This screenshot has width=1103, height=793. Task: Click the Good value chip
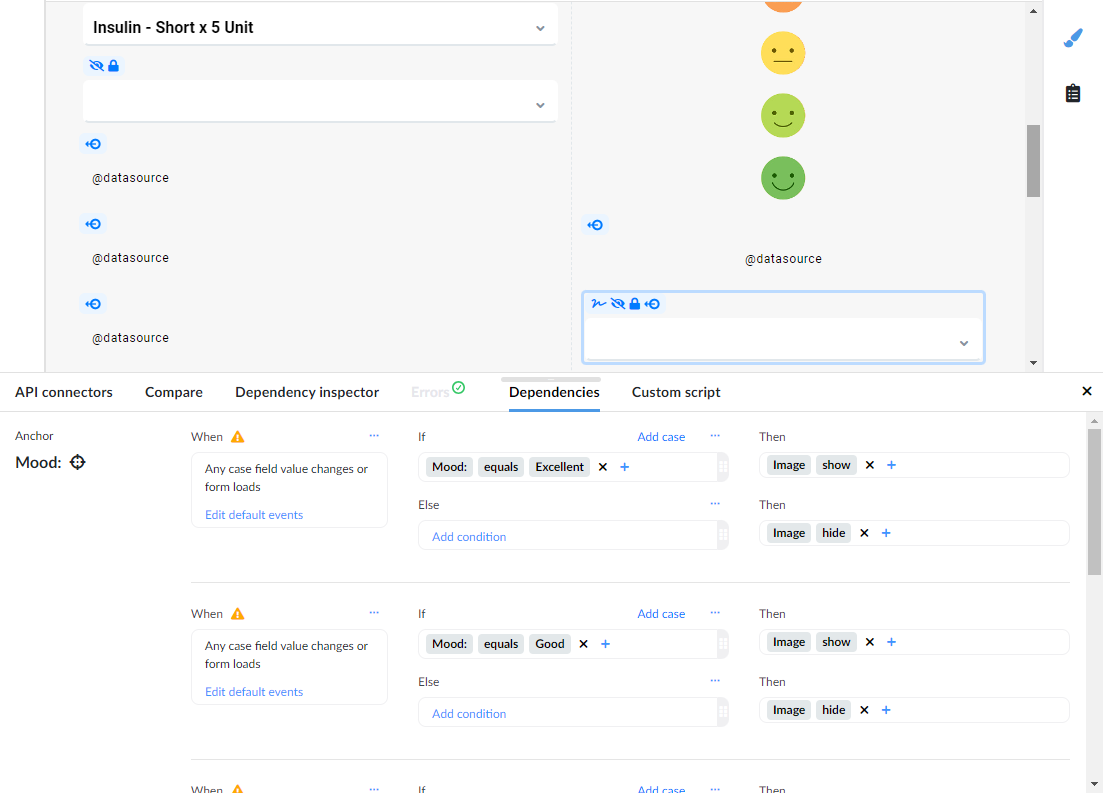(549, 645)
